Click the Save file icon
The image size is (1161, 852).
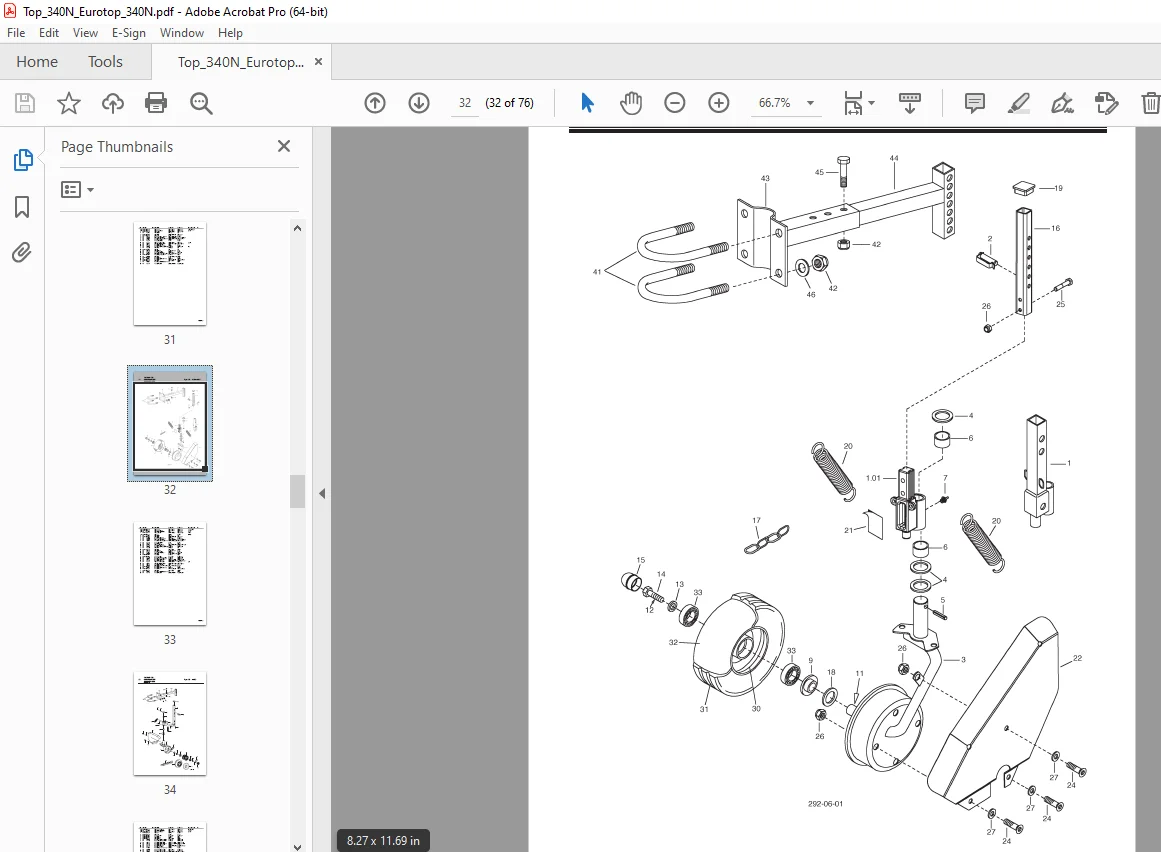tap(24, 103)
